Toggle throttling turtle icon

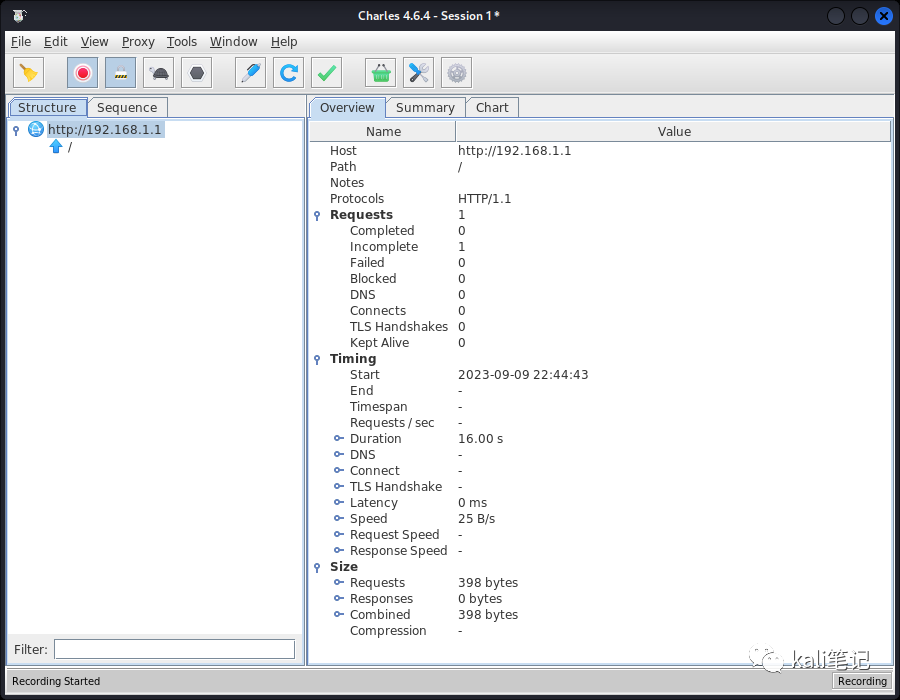(x=159, y=73)
